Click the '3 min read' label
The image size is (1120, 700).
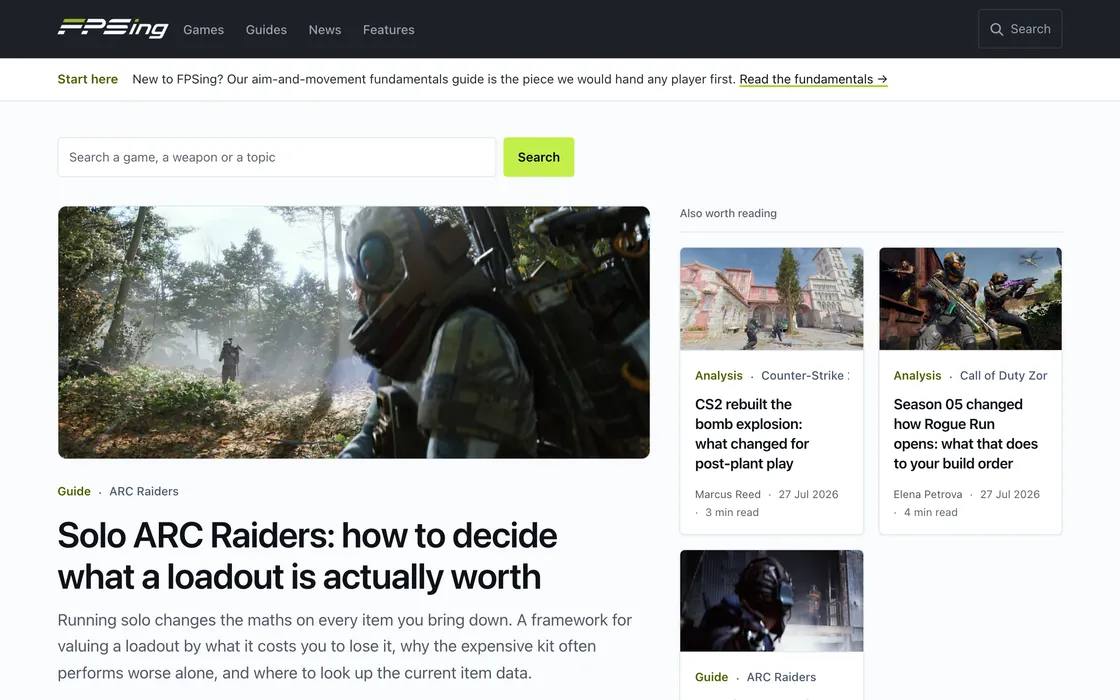[x=732, y=512]
